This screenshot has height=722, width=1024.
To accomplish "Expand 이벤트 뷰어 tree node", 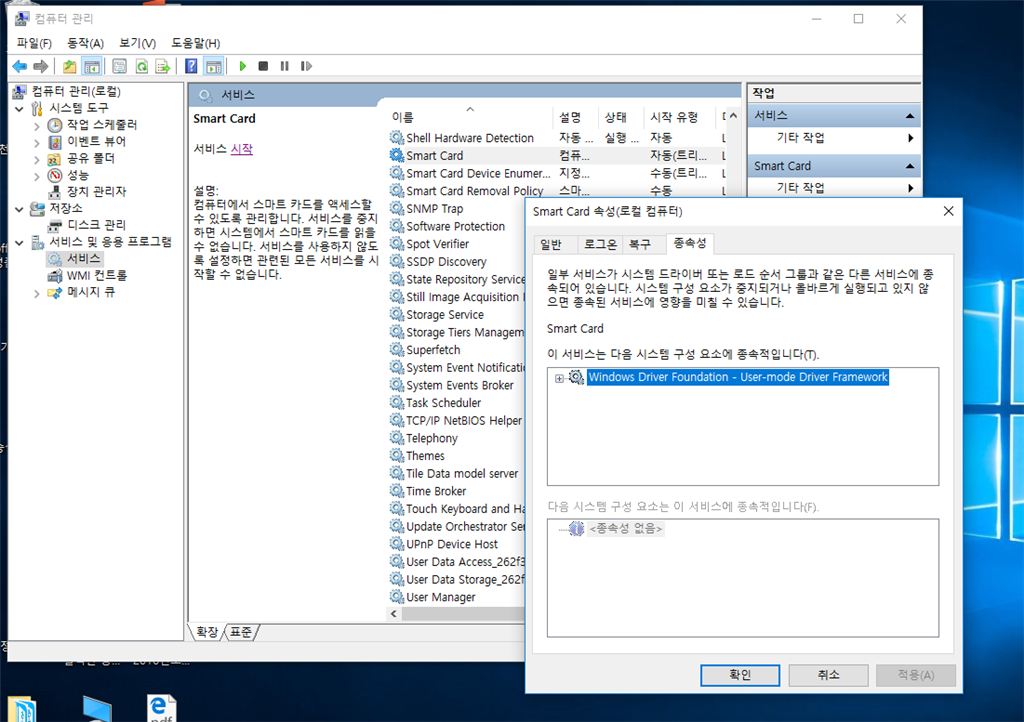I will (x=37, y=142).
